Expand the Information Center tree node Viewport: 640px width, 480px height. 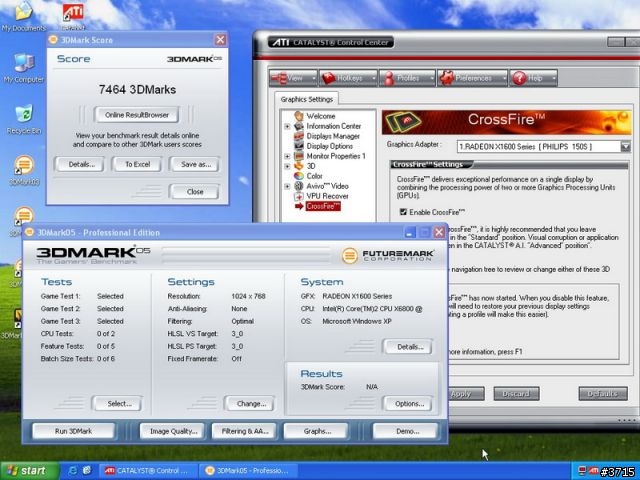coord(287,126)
